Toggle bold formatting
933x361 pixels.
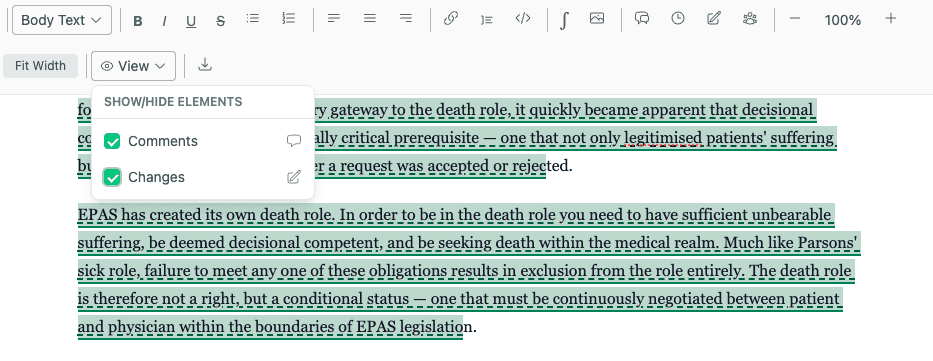[138, 21]
